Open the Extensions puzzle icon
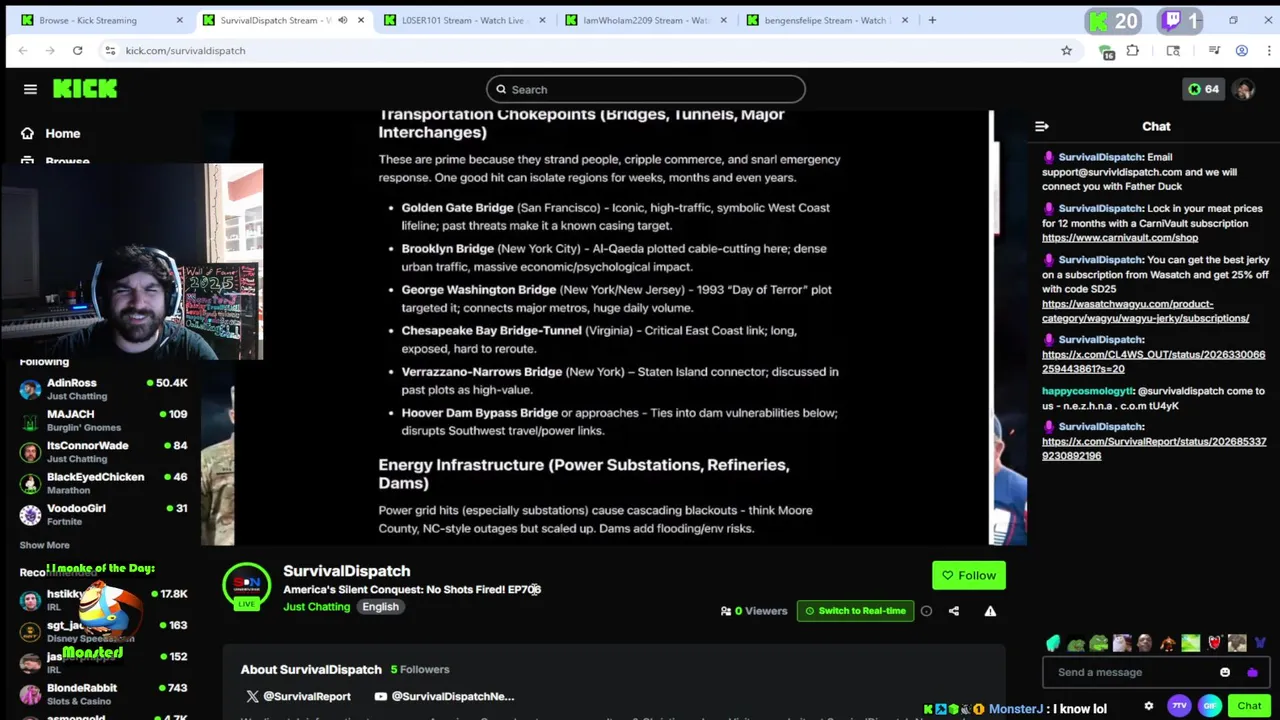 tap(1133, 50)
